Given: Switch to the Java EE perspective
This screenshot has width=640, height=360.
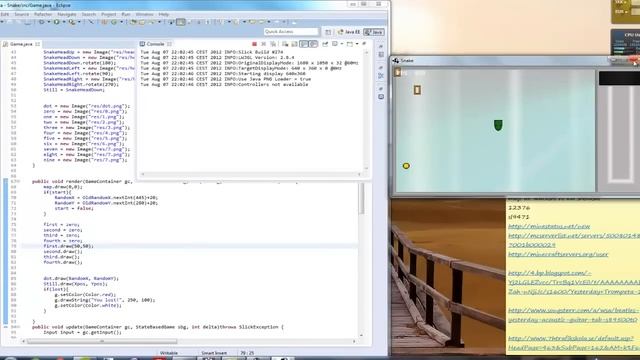Looking at the screenshot, I should [x=349, y=32].
